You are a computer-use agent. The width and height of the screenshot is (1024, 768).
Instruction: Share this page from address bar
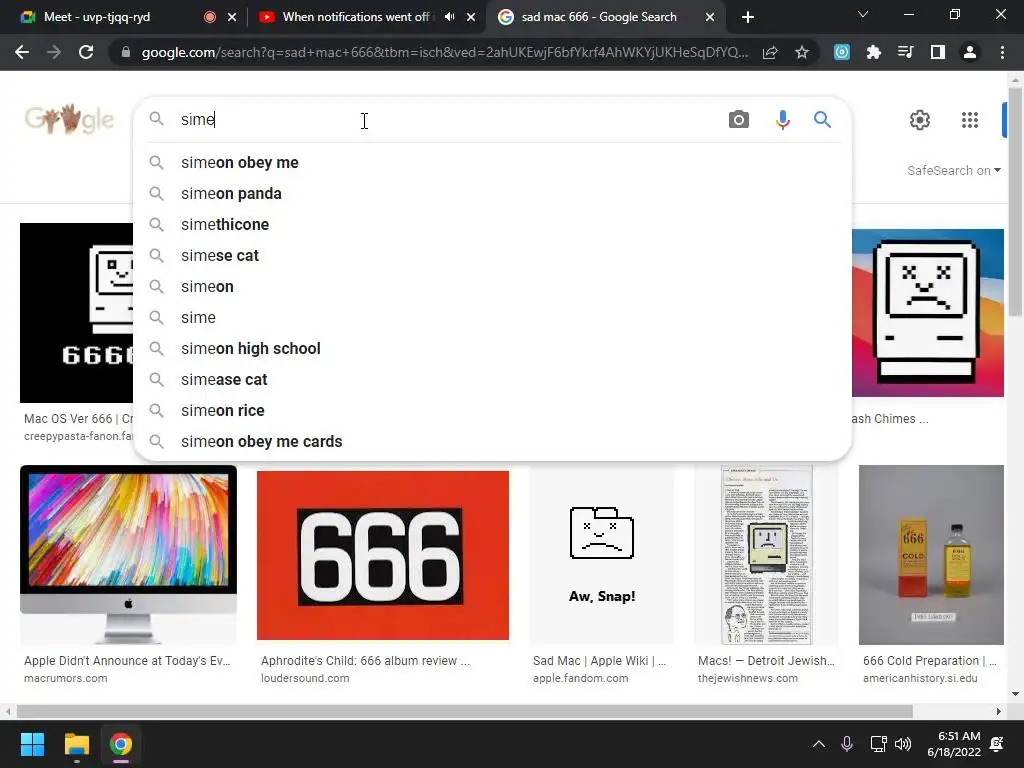tap(770, 52)
